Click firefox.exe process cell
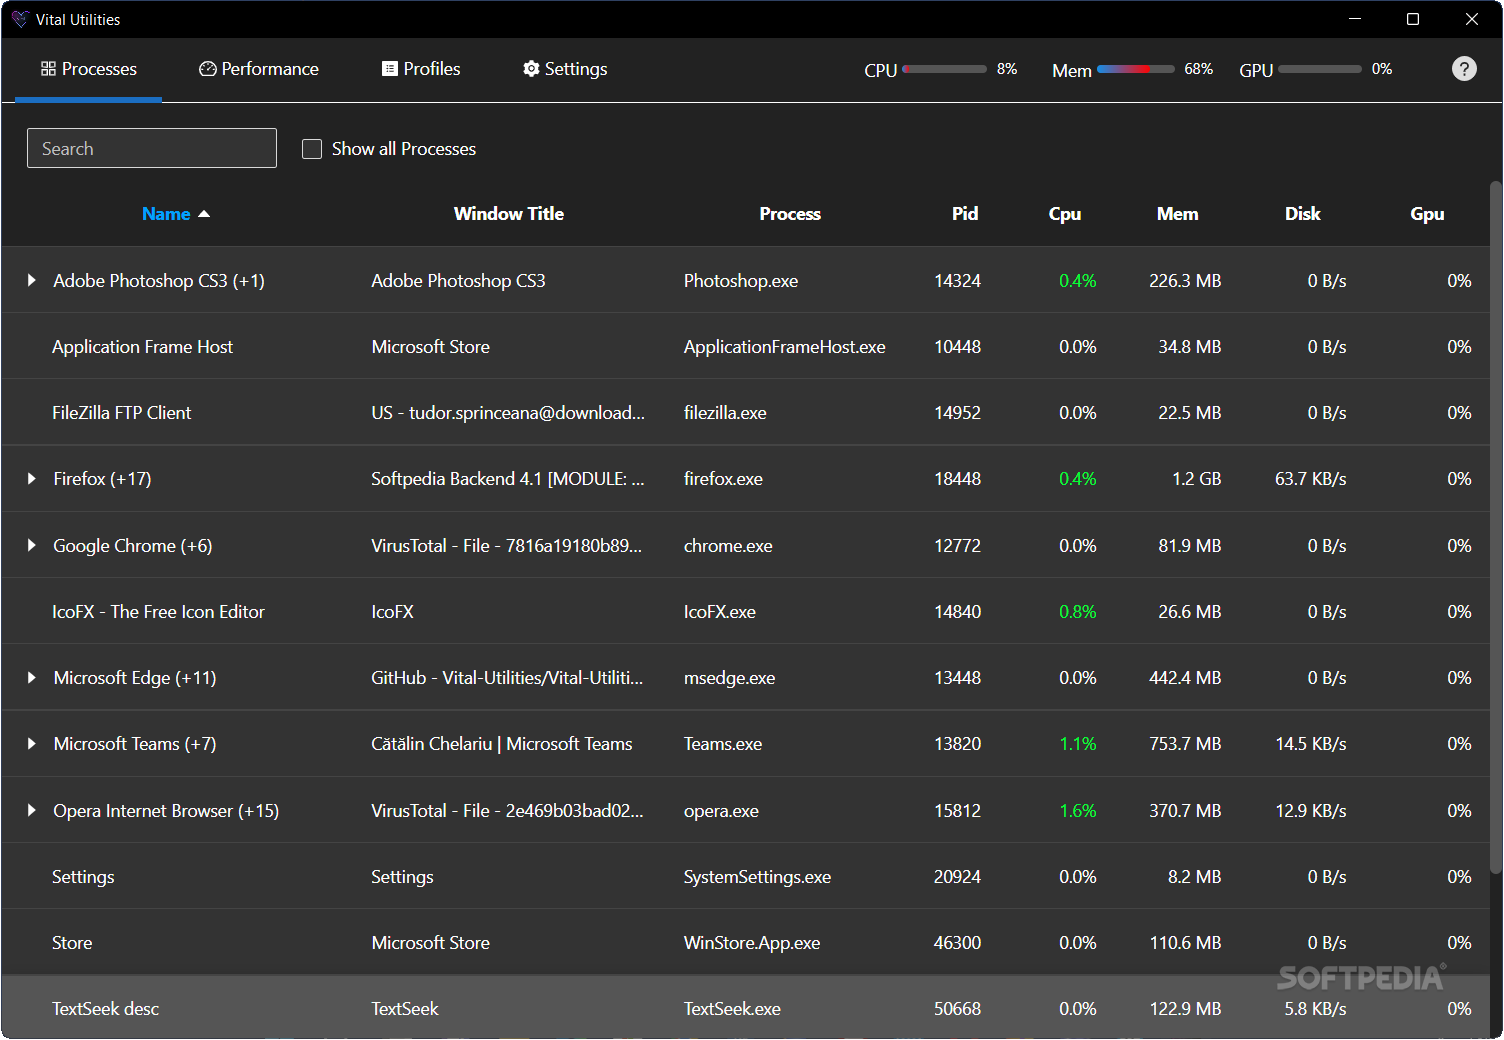The height and width of the screenshot is (1040, 1504). coord(723,479)
